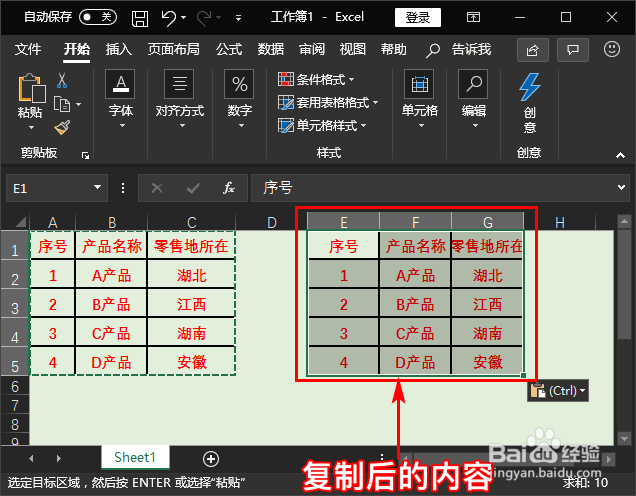The height and width of the screenshot is (496, 636).
Task: Click the 粘贴 Paste clipboard icon
Action: point(31,88)
